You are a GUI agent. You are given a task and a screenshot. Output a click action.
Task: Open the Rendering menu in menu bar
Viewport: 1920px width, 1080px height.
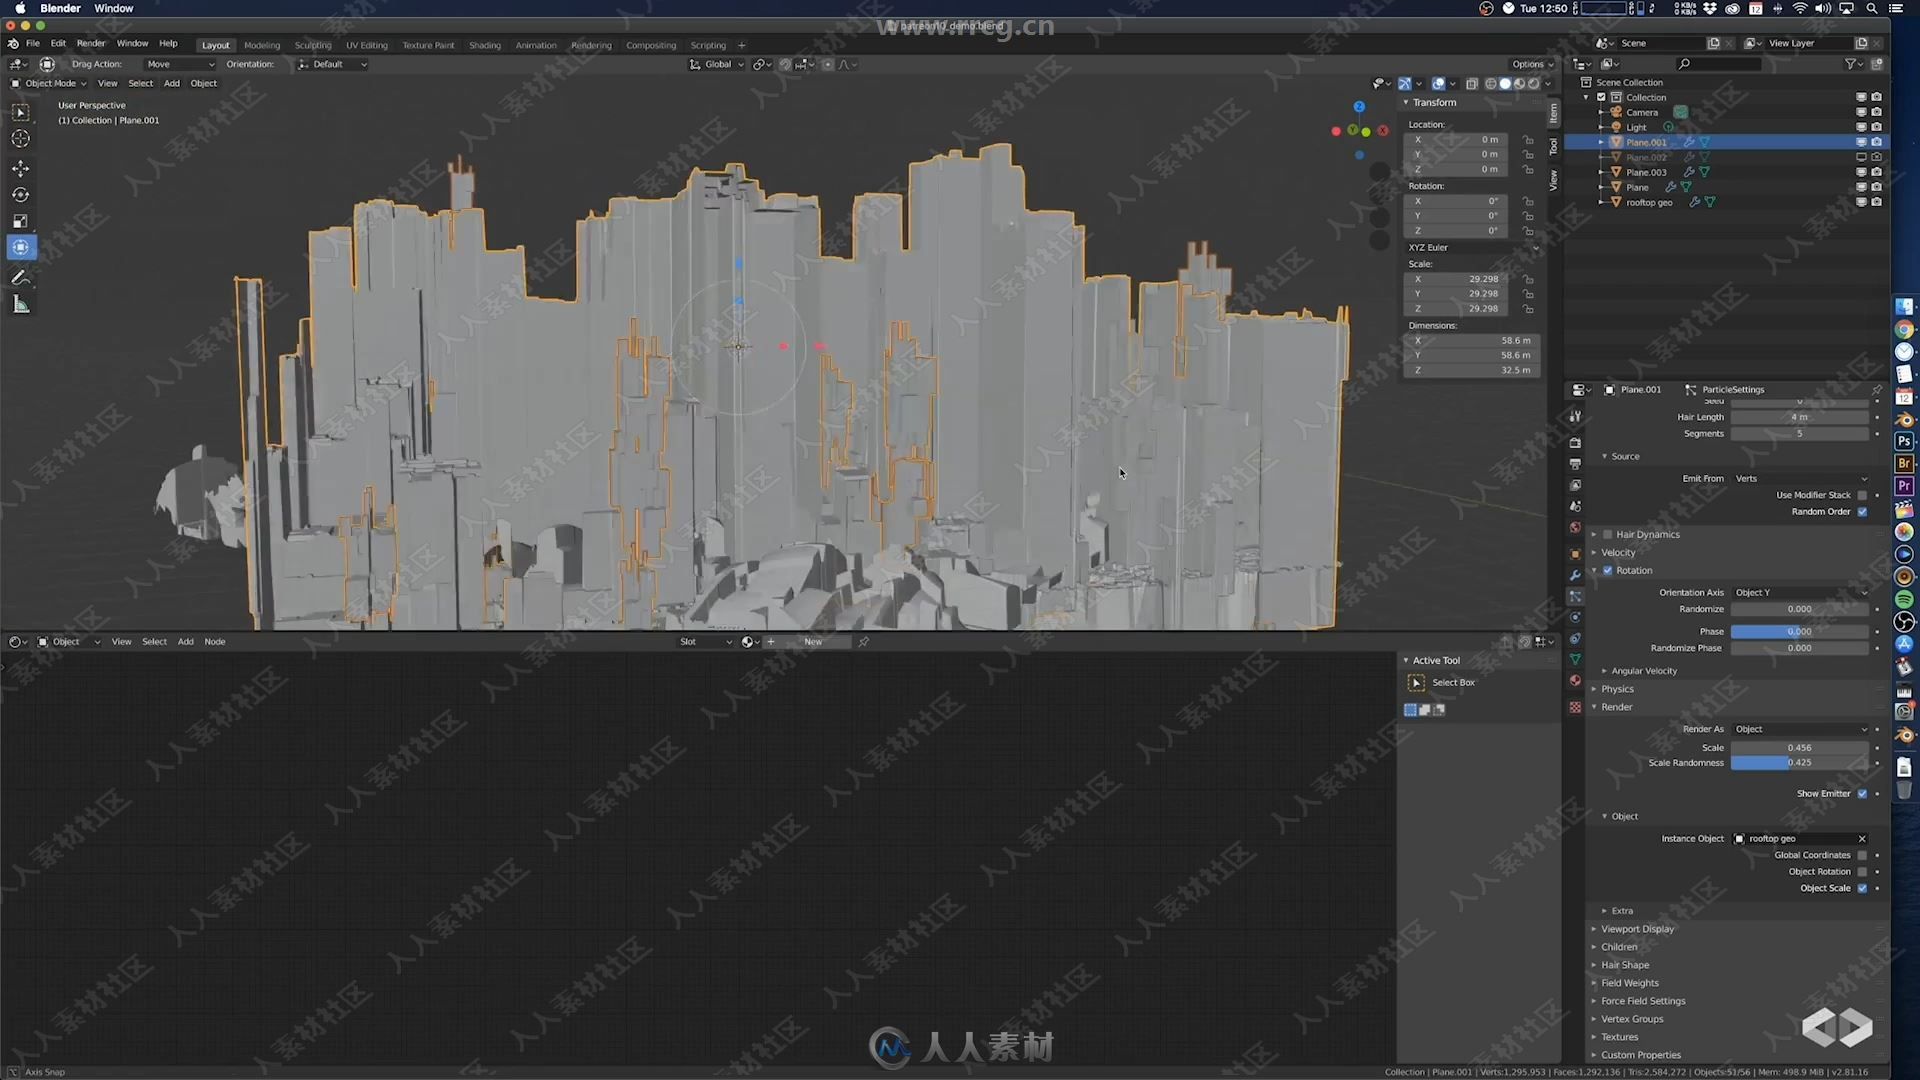click(589, 44)
